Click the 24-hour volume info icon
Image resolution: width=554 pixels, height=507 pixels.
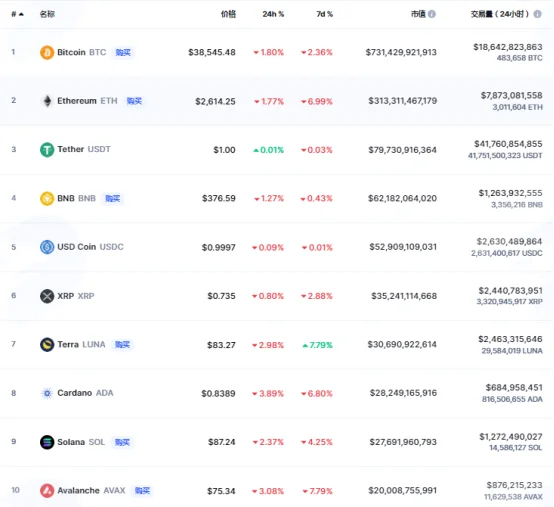[537, 14]
